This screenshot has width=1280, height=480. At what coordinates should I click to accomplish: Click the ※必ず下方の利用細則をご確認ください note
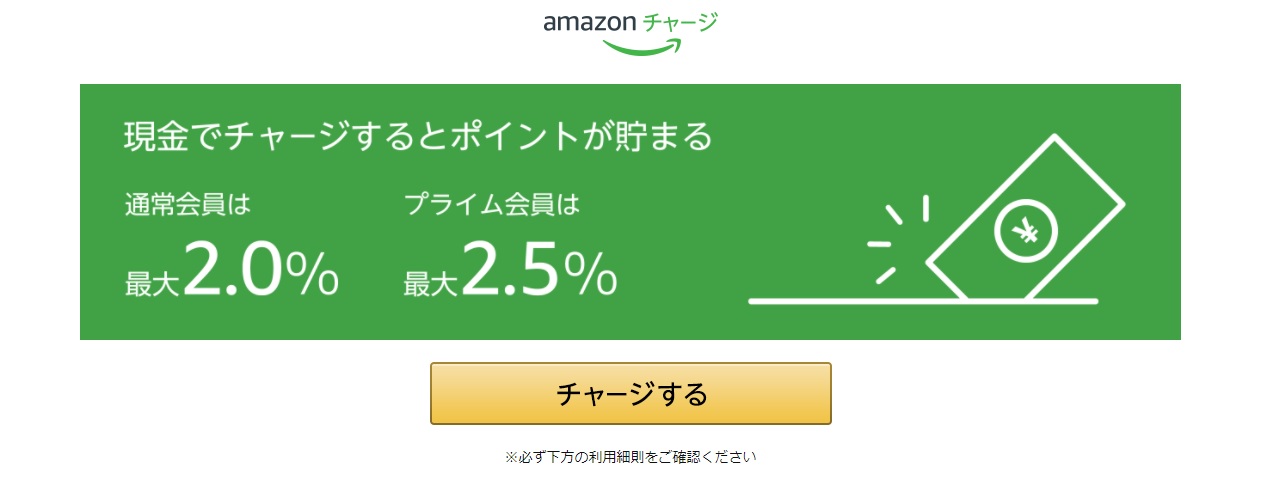pos(631,457)
